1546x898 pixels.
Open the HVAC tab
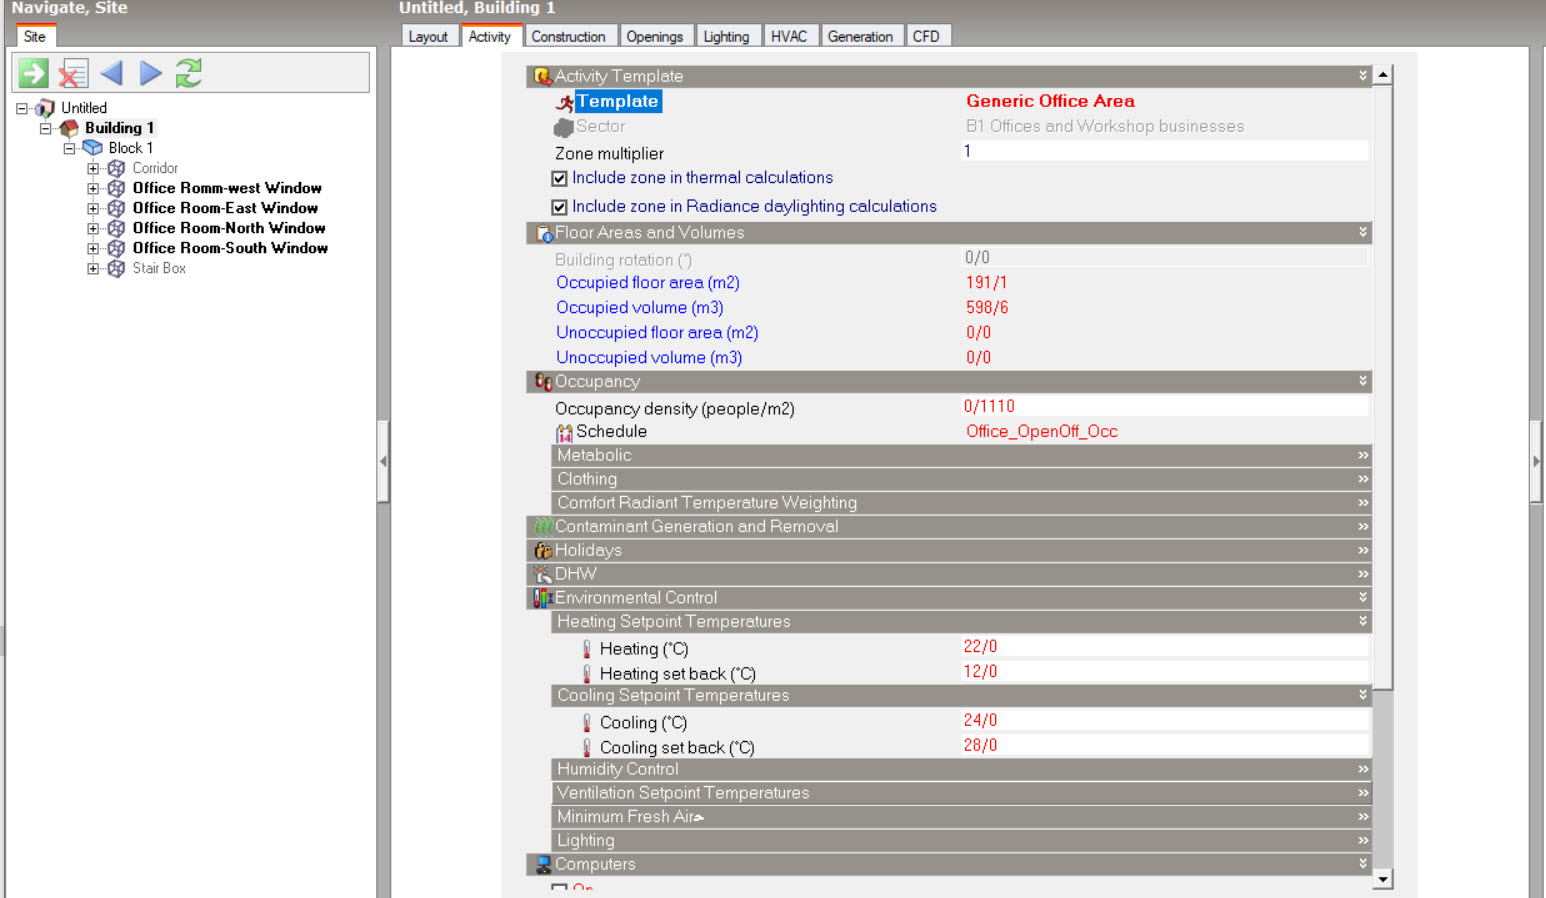pyautogui.click(x=789, y=36)
